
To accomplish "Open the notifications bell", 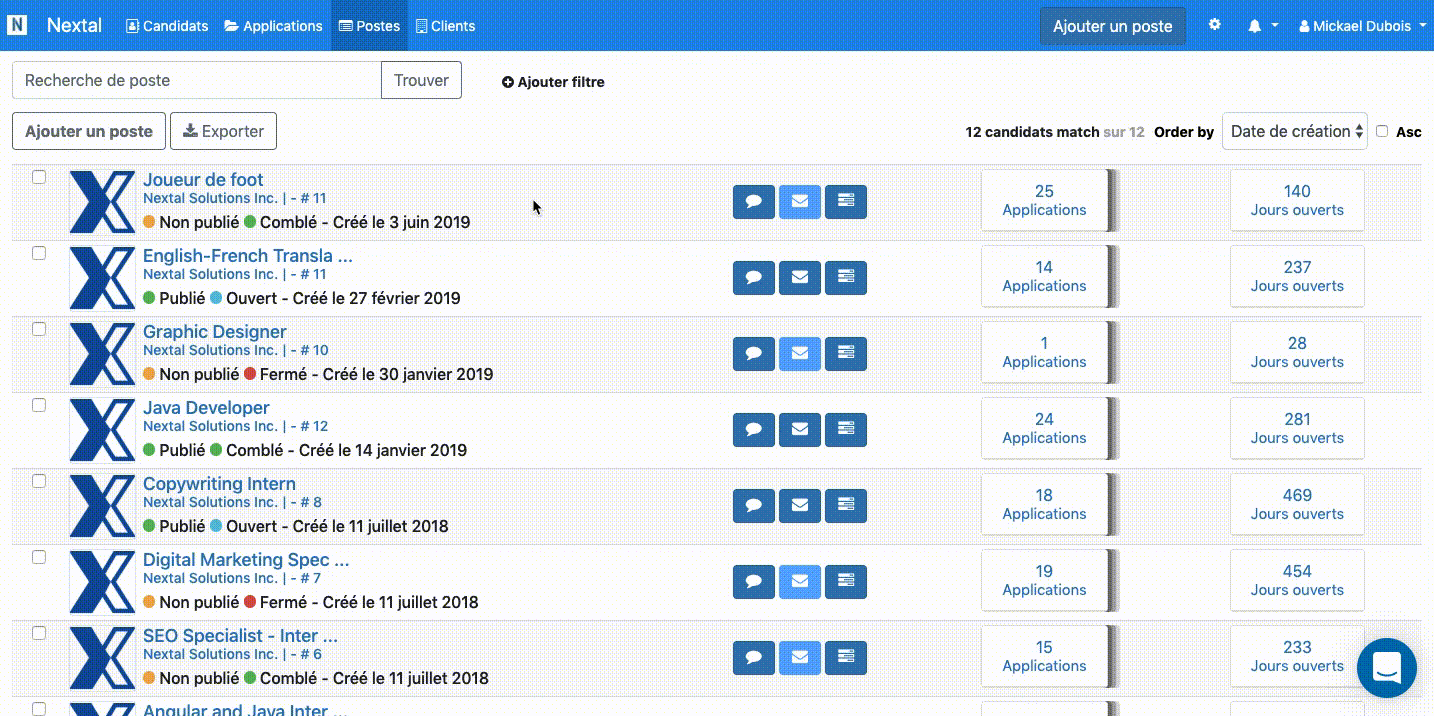I will click(x=1254, y=26).
